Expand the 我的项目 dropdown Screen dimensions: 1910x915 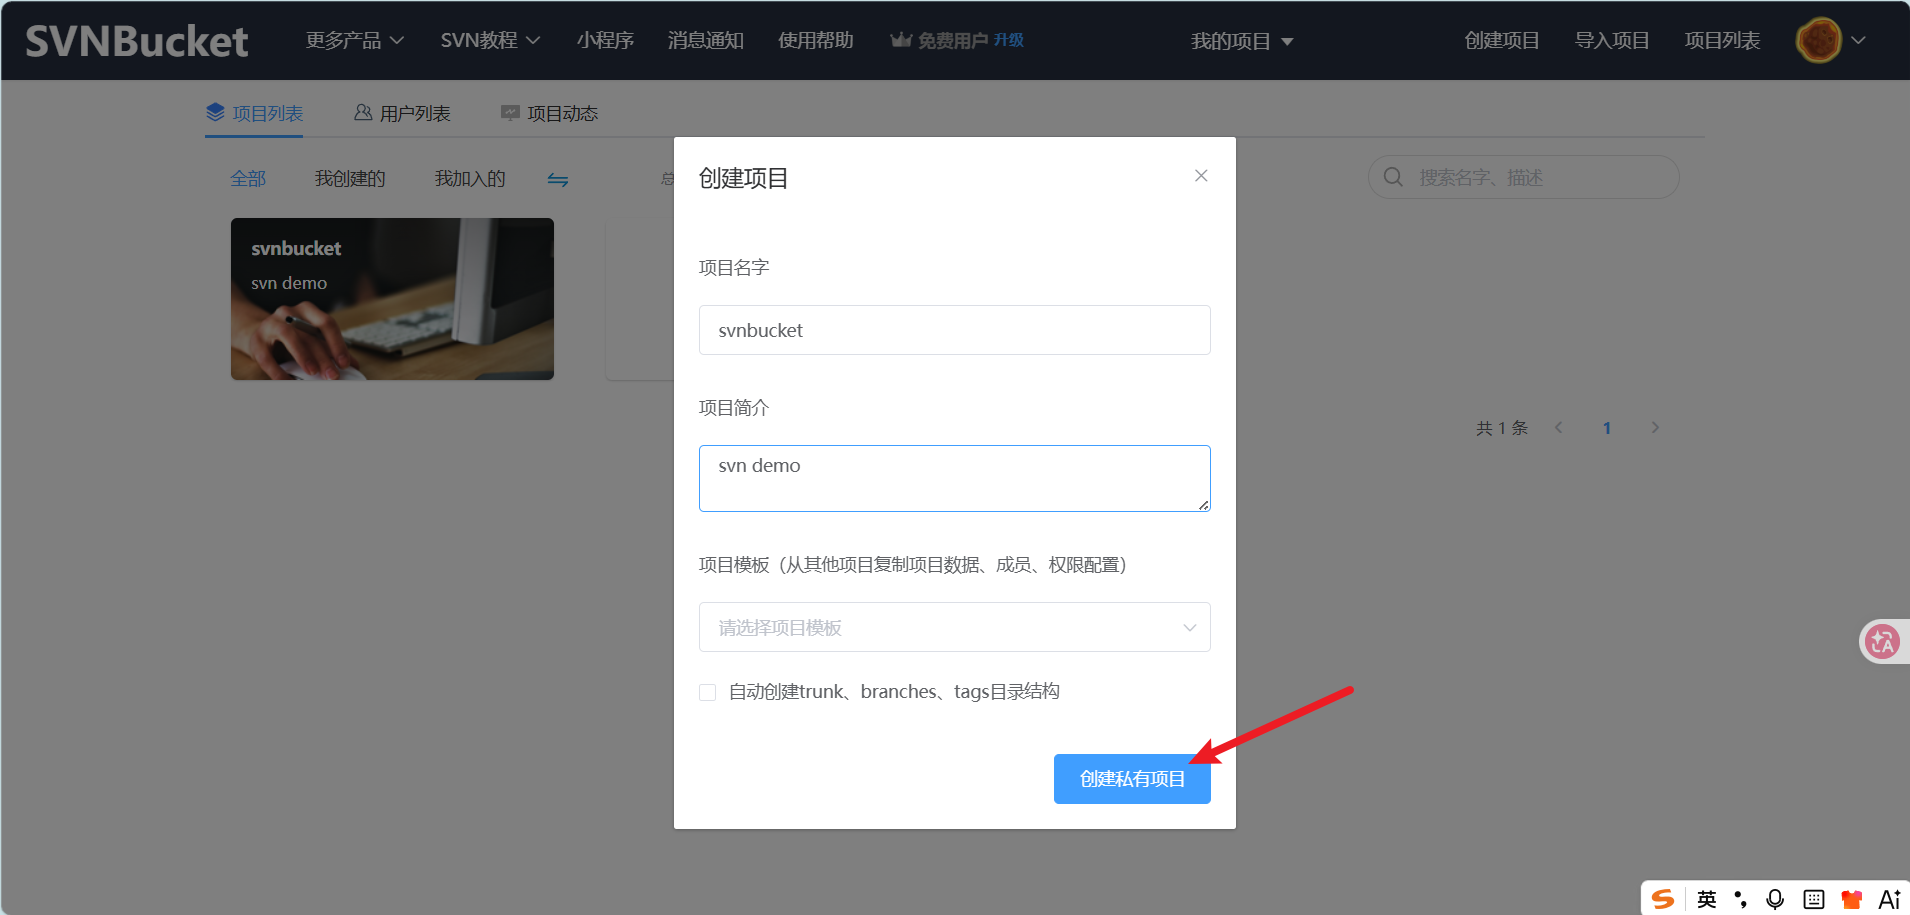pyautogui.click(x=1242, y=41)
